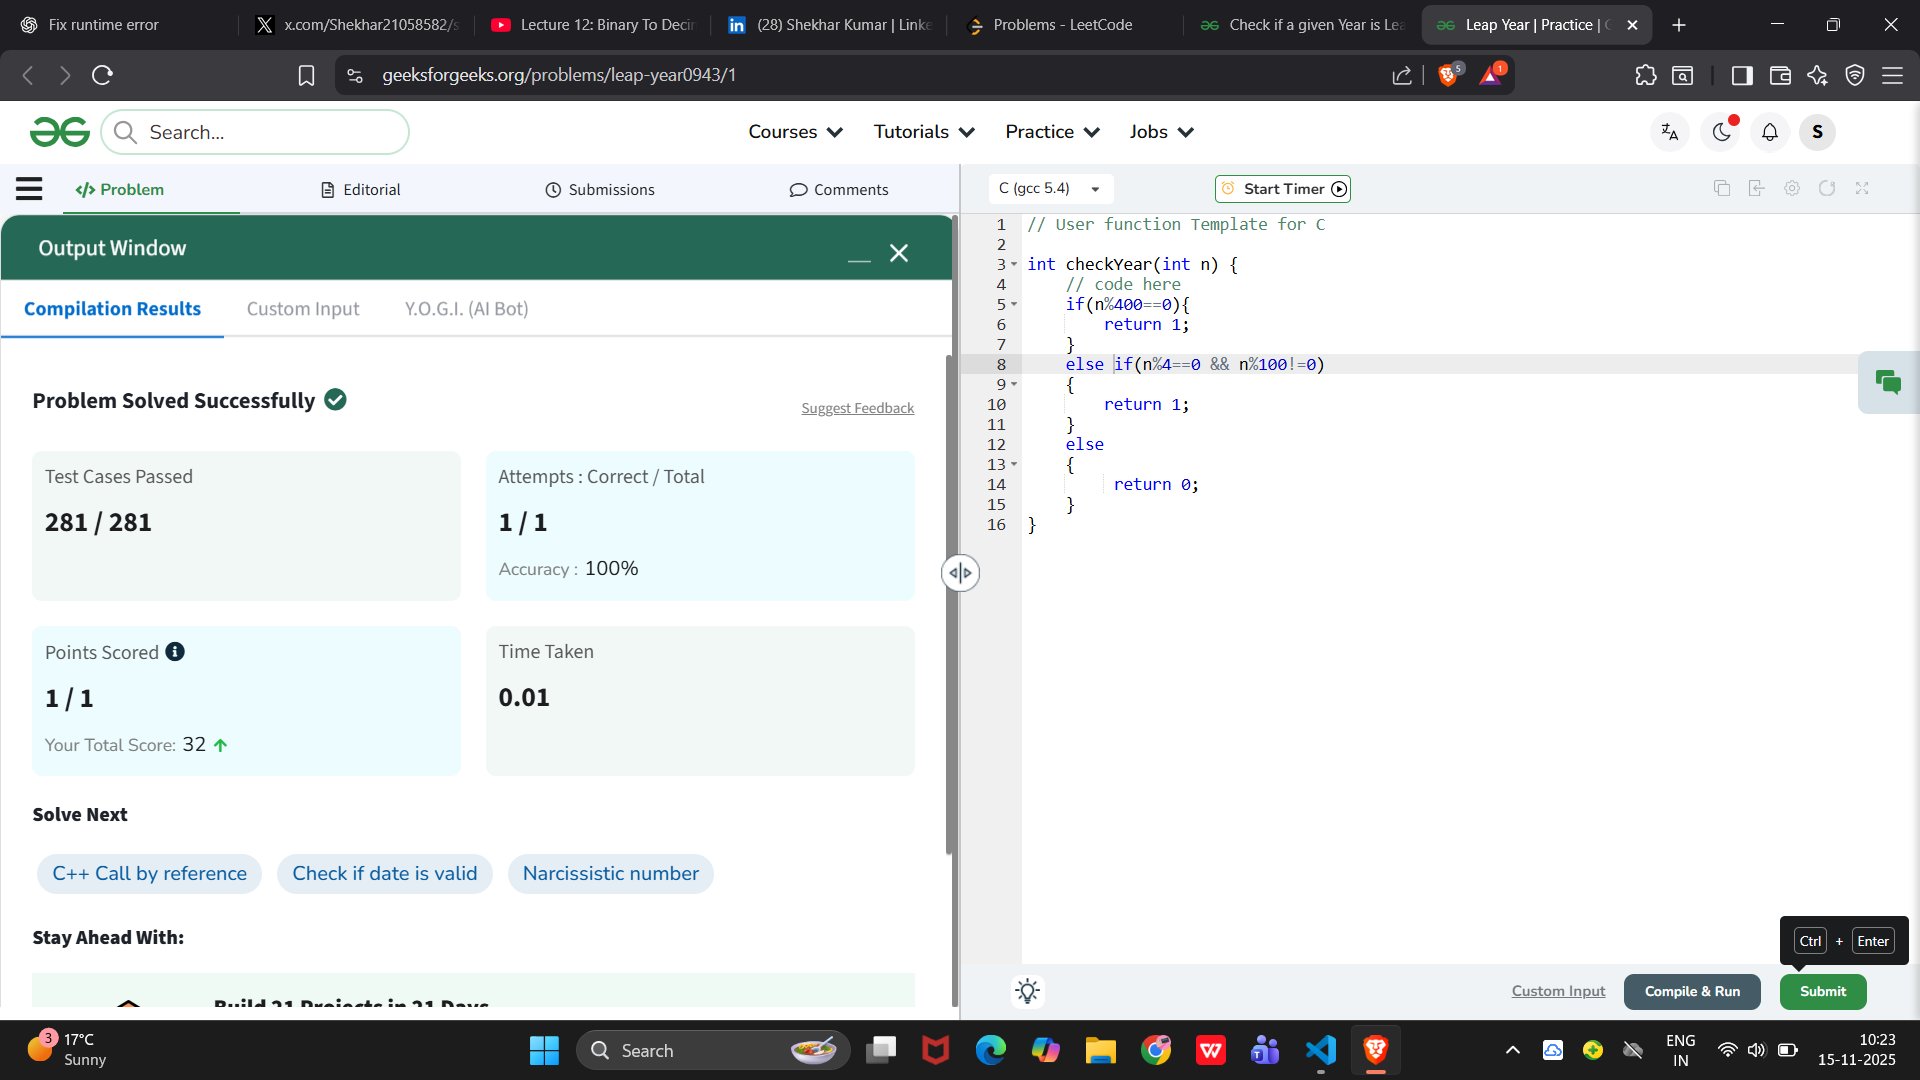
Task: Expand the Practice dropdown menu
Action: [x=1052, y=132]
